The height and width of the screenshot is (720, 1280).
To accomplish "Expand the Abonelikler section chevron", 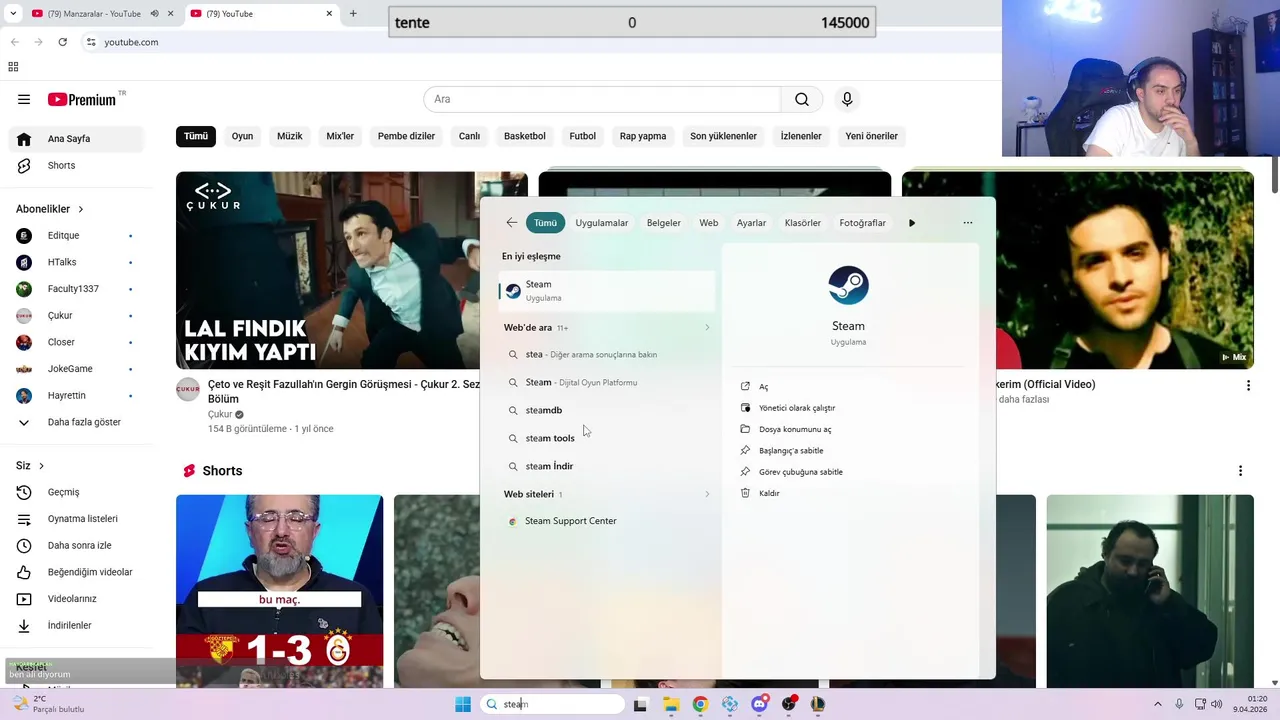I will coord(80,209).
